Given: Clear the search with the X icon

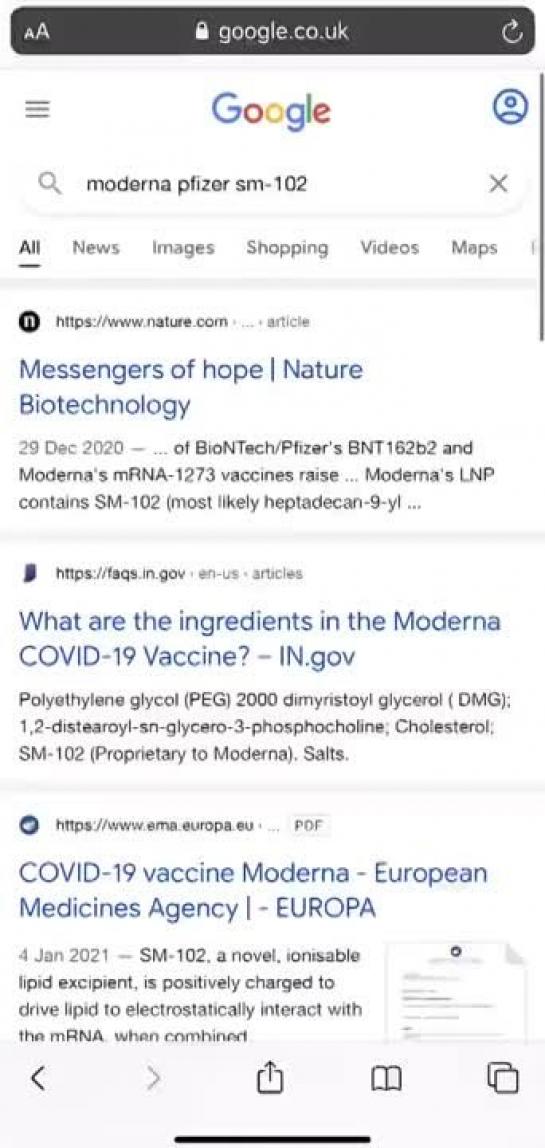Looking at the screenshot, I should pos(498,184).
